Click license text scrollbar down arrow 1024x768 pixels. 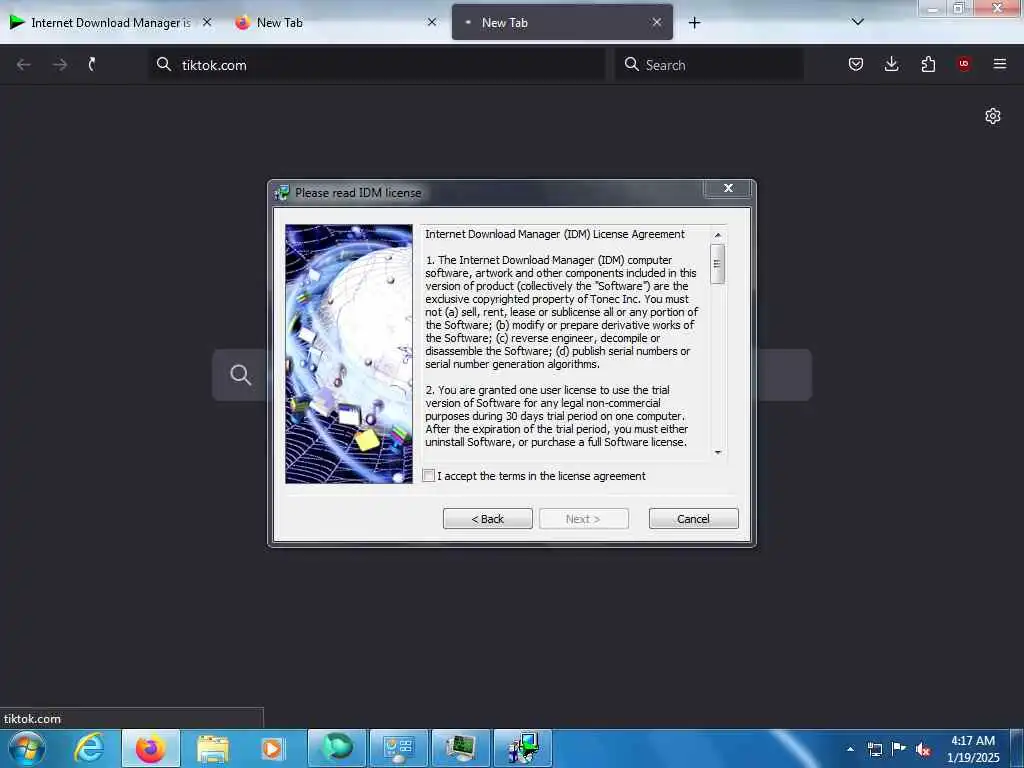(717, 452)
